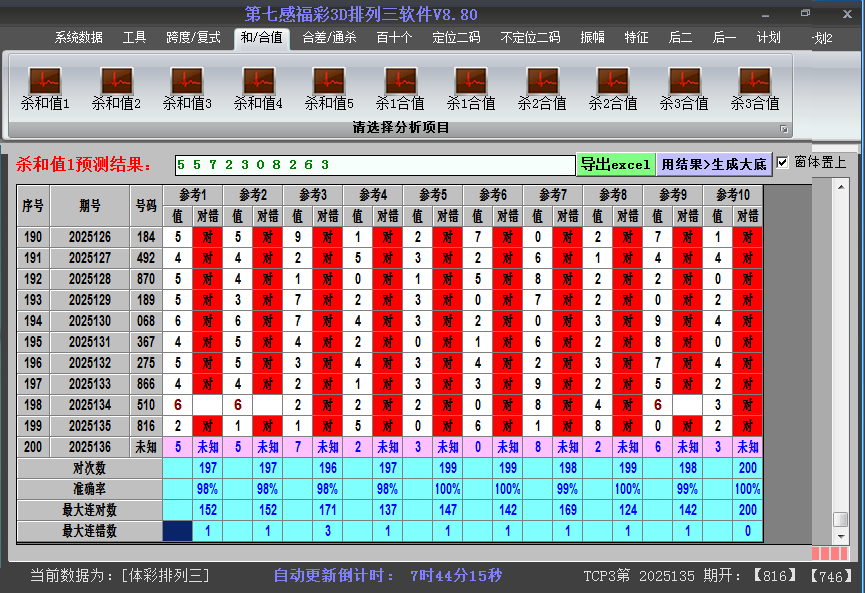Click the table scrollbar up arrow
This screenshot has height=593, width=865.
pyautogui.click(x=841, y=187)
